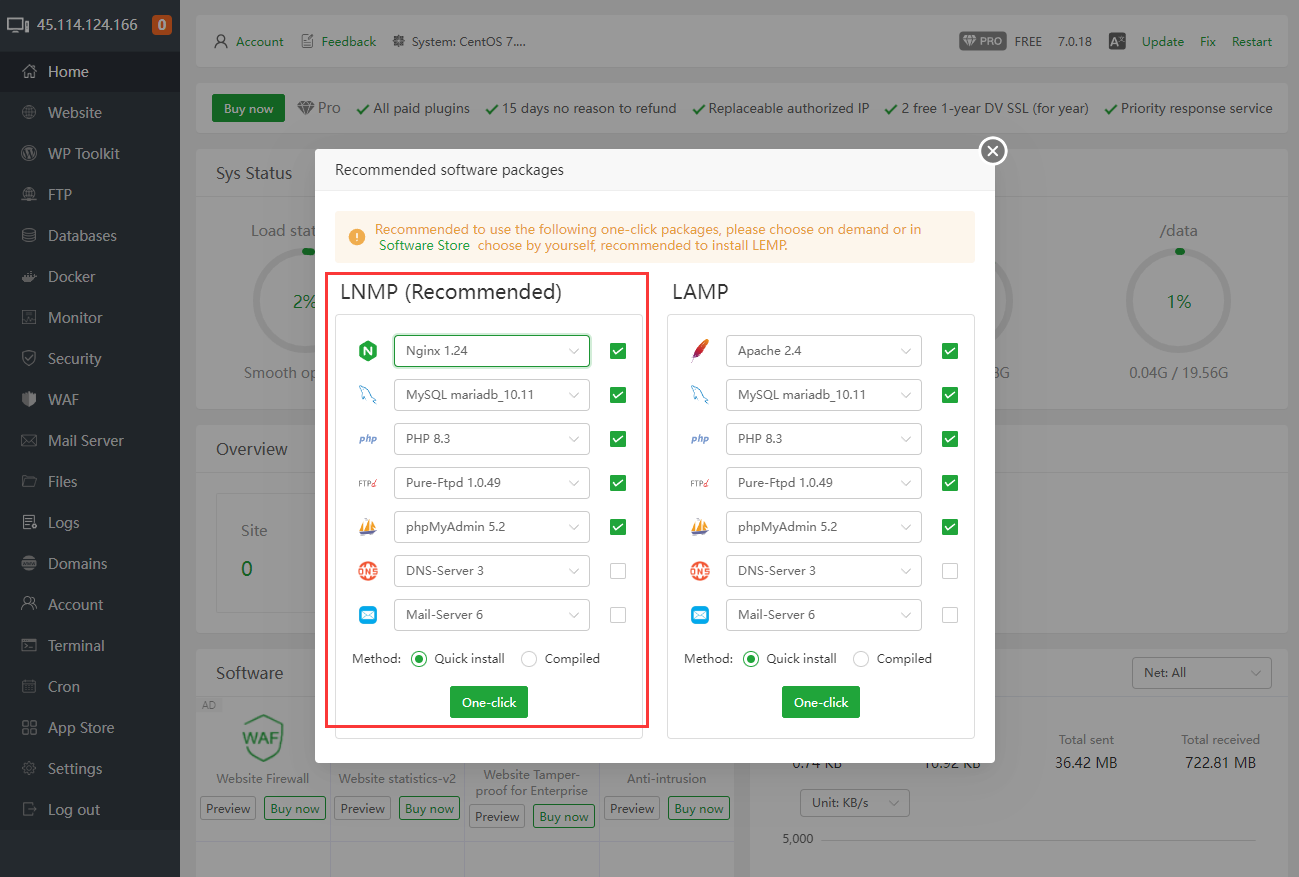Select Log out in the sidebar
The width and height of the screenshot is (1299, 877).
click(x=90, y=810)
